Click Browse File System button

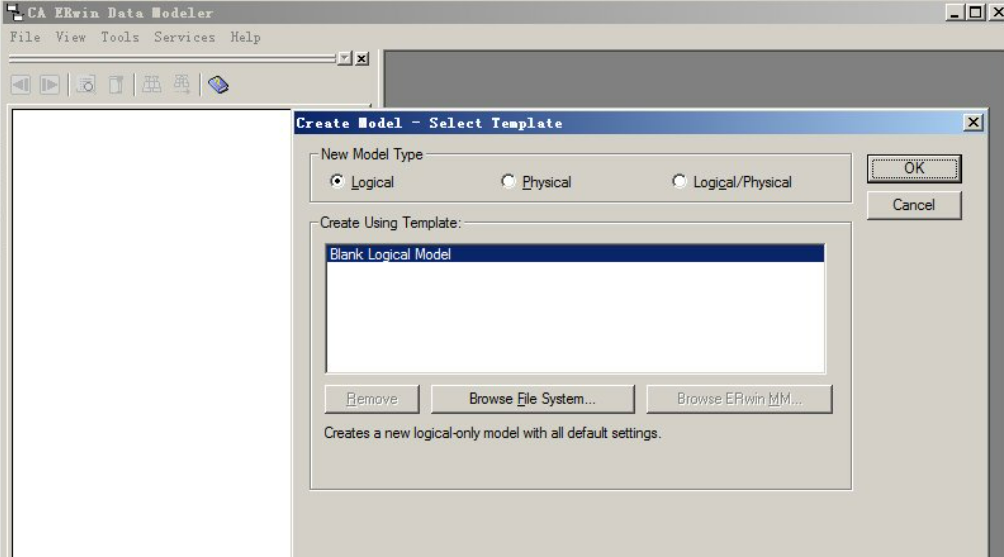click(x=533, y=399)
